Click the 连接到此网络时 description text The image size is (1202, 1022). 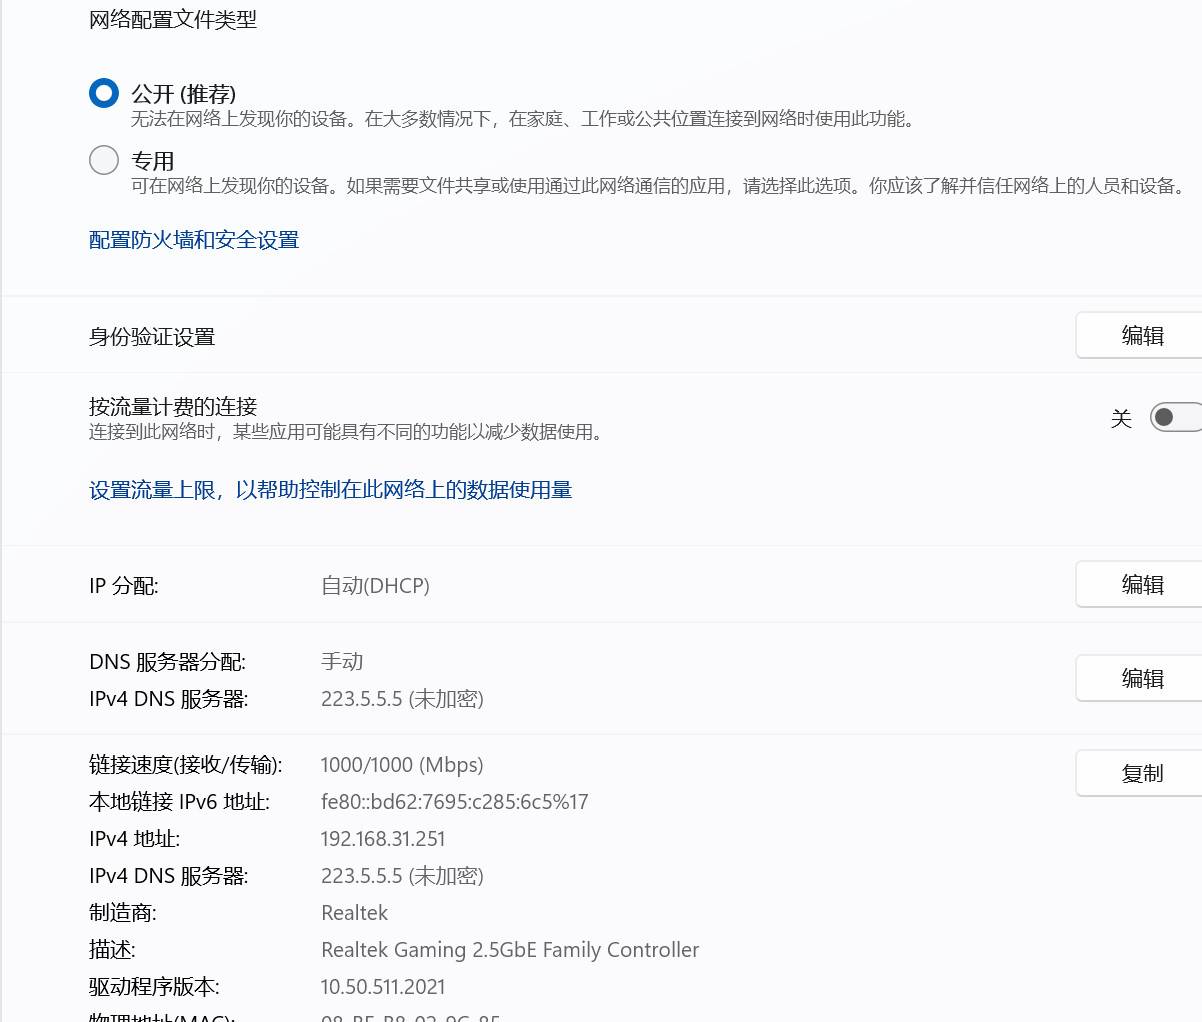tap(347, 432)
